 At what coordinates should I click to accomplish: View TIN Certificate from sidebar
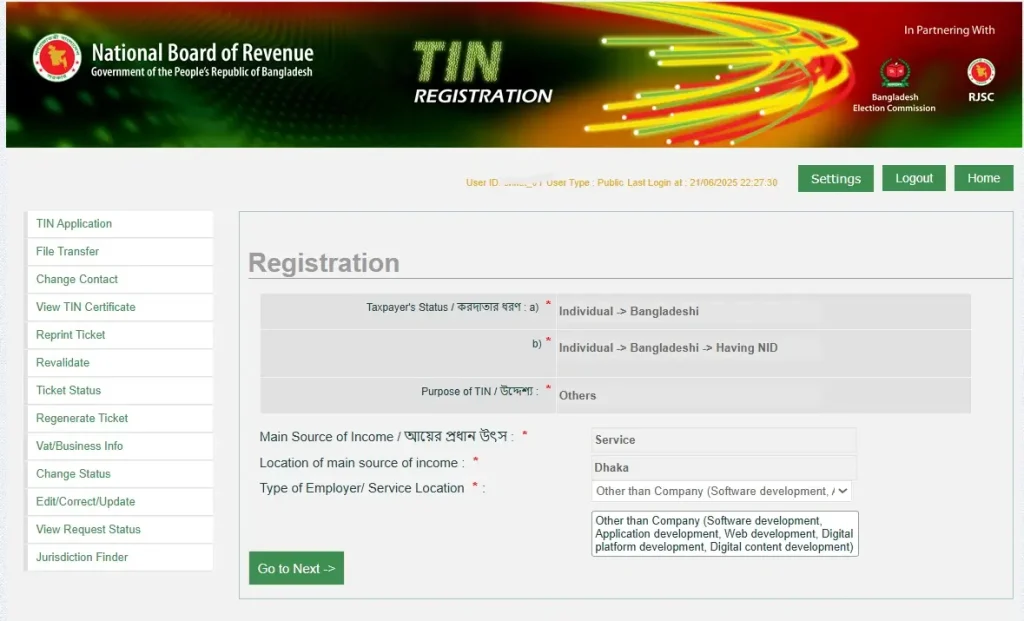point(86,307)
